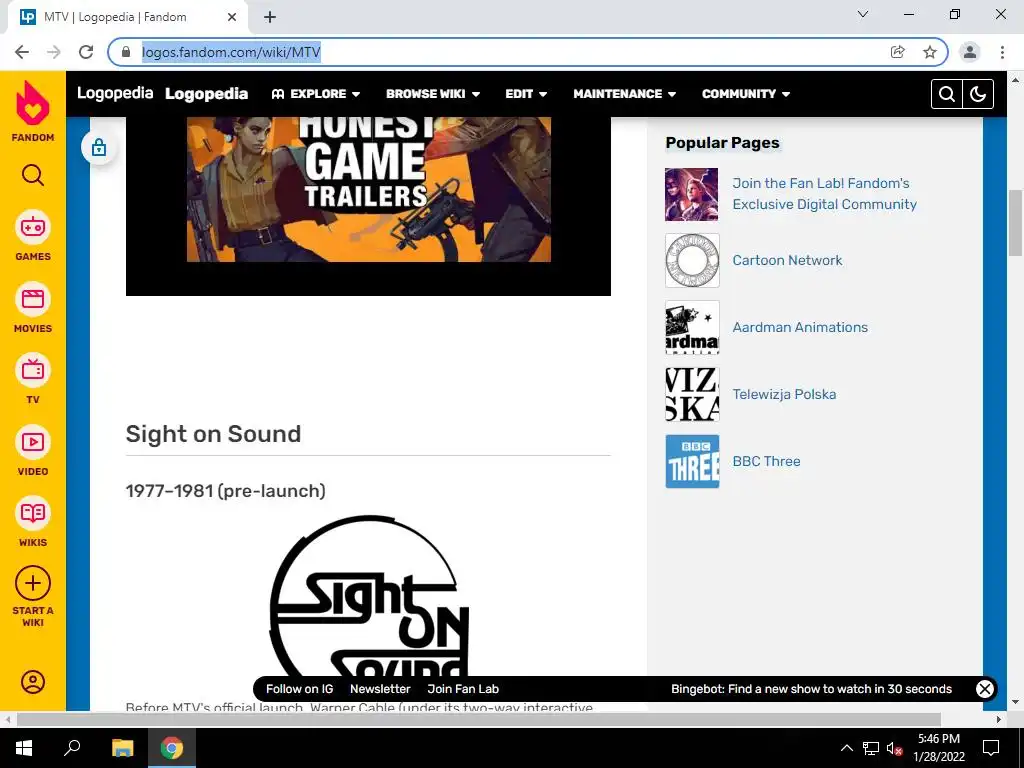Click the Start a Wiki plus icon
This screenshot has height=768, width=1024.
(33, 583)
